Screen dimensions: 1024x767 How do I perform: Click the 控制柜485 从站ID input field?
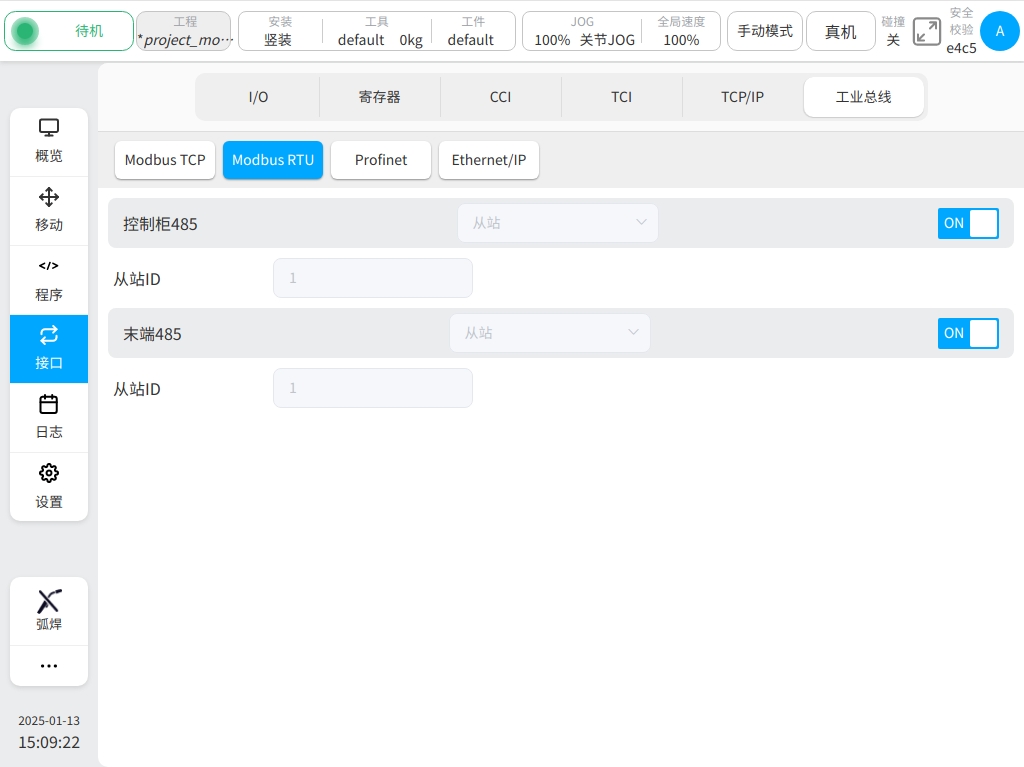[372, 278]
